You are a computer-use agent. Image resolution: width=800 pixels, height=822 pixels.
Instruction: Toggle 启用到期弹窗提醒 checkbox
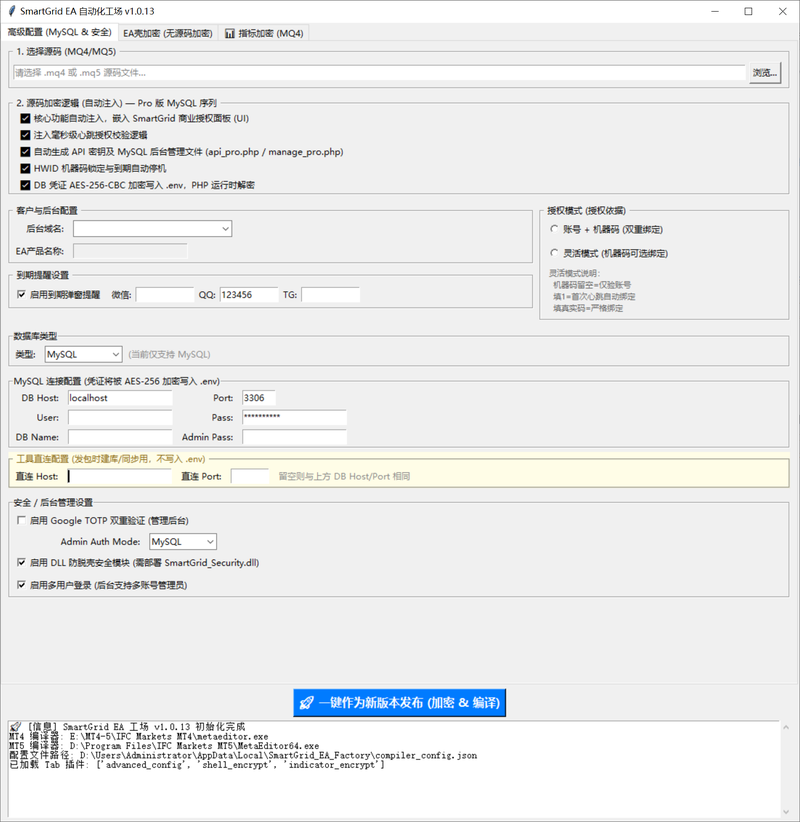(x=21, y=295)
